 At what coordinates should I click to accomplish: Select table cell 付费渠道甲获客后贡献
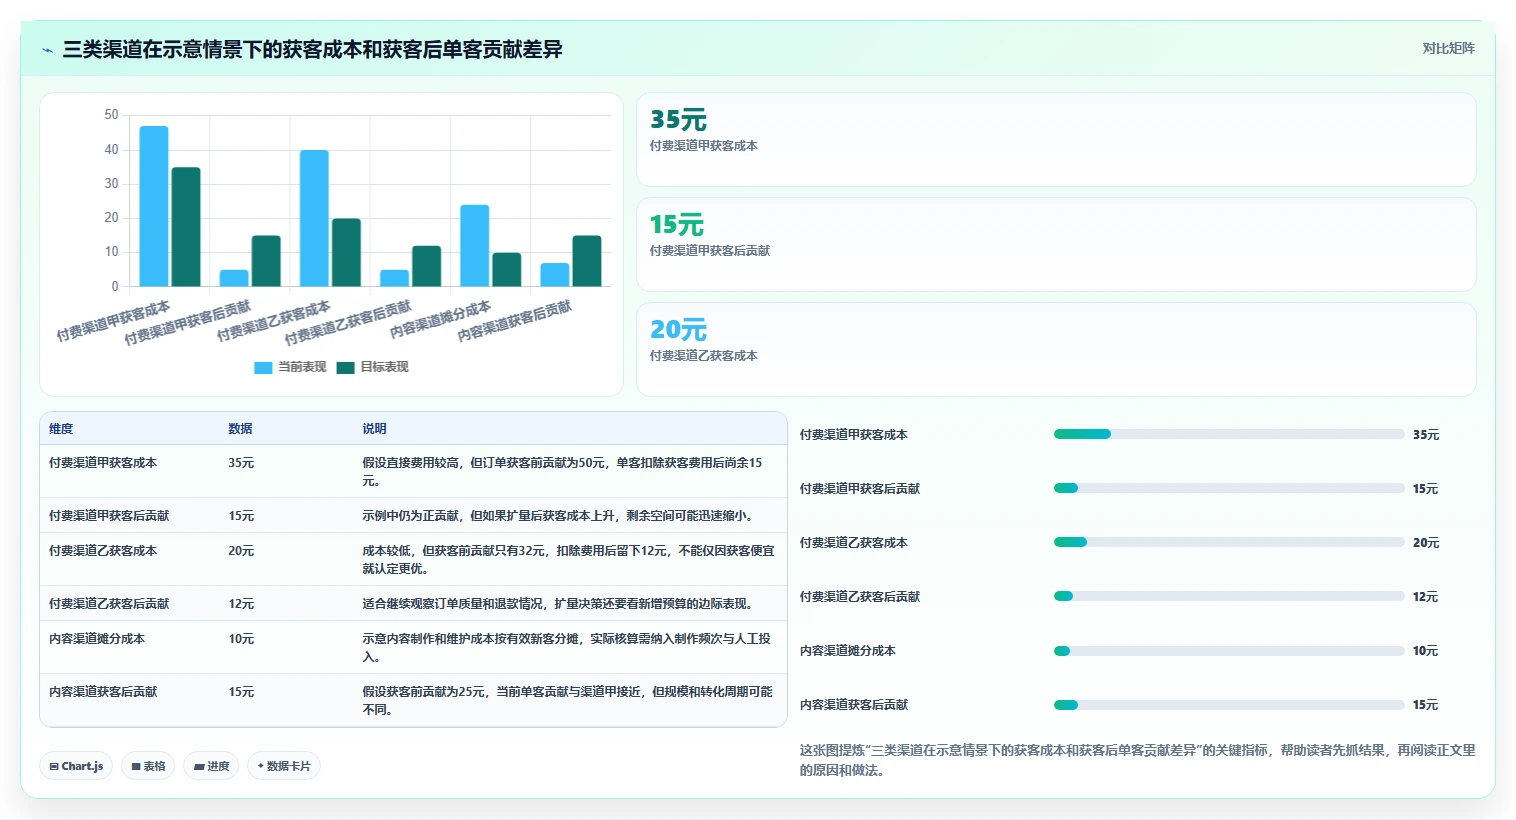[109, 516]
